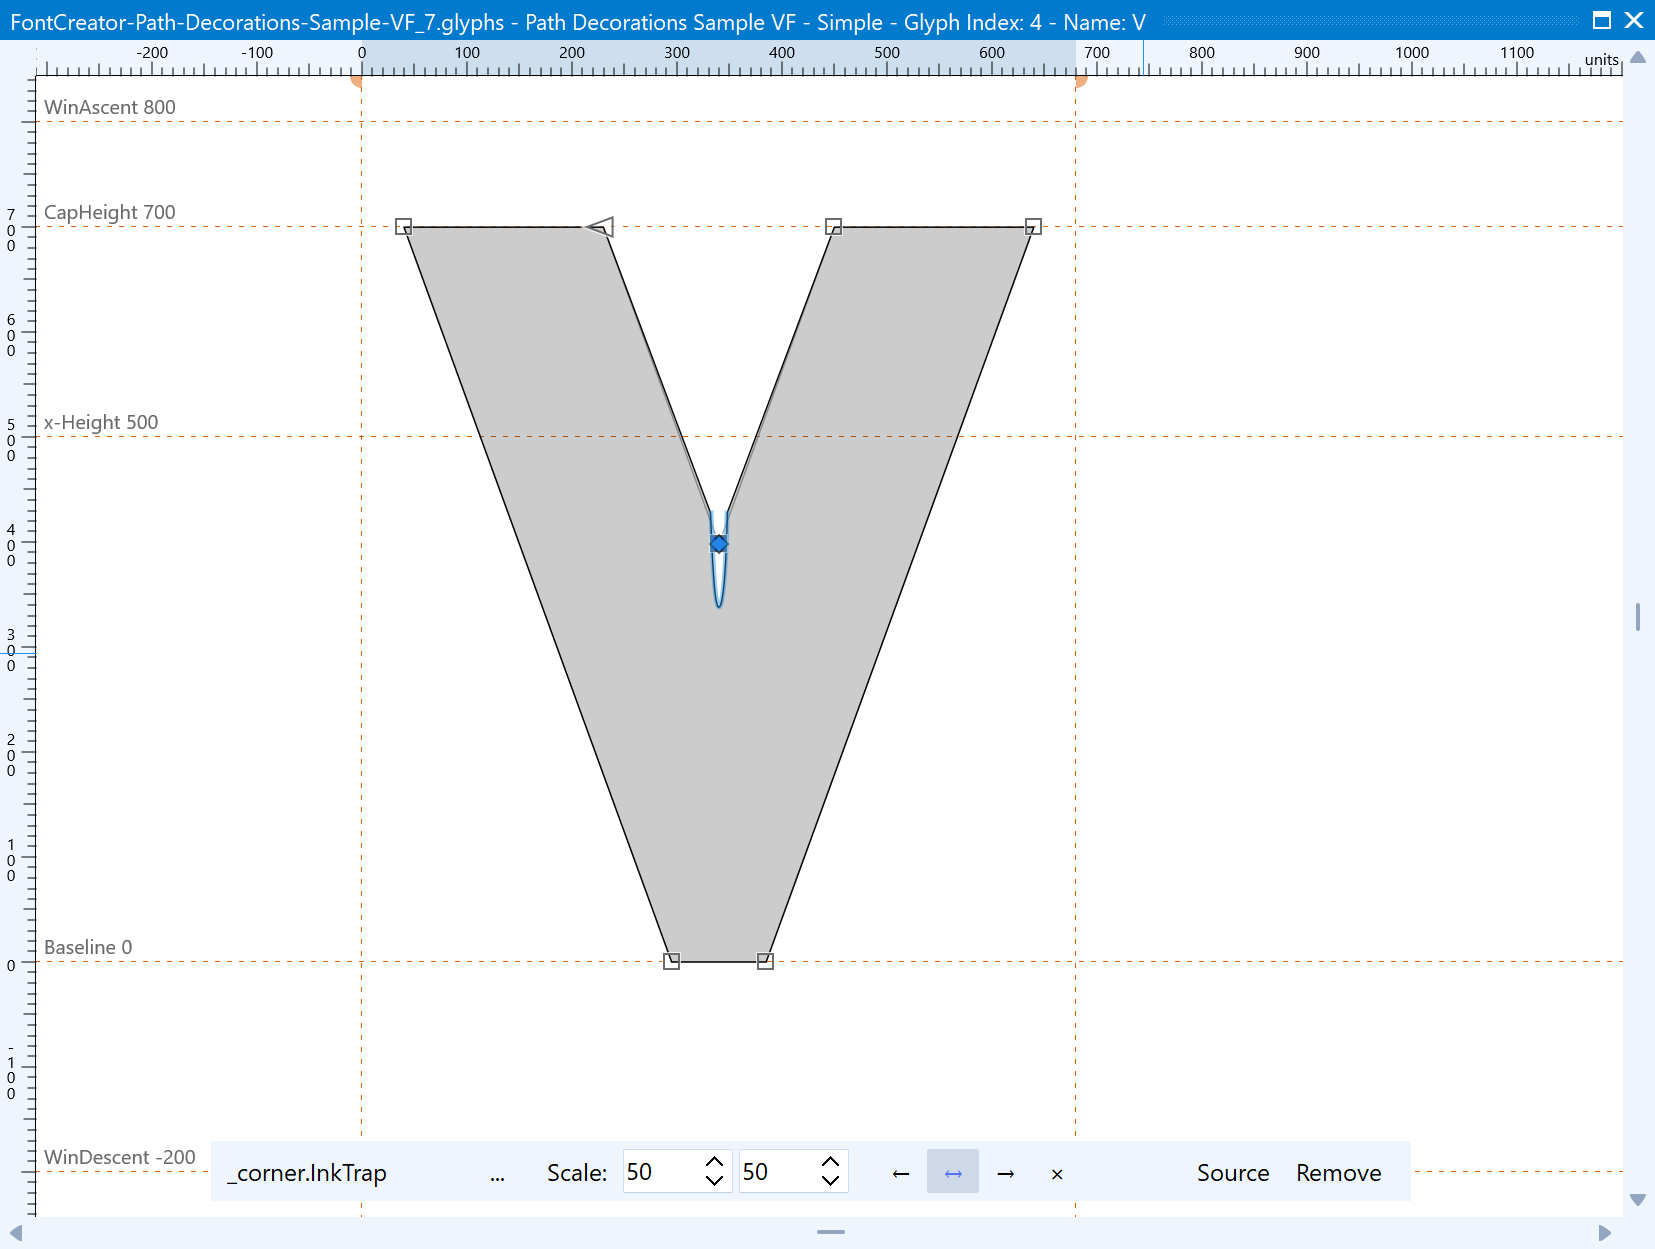Viewport: 1655px width, 1249px height.
Task: Select the center double-arrow alignment option
Action: click(953, 1173)
